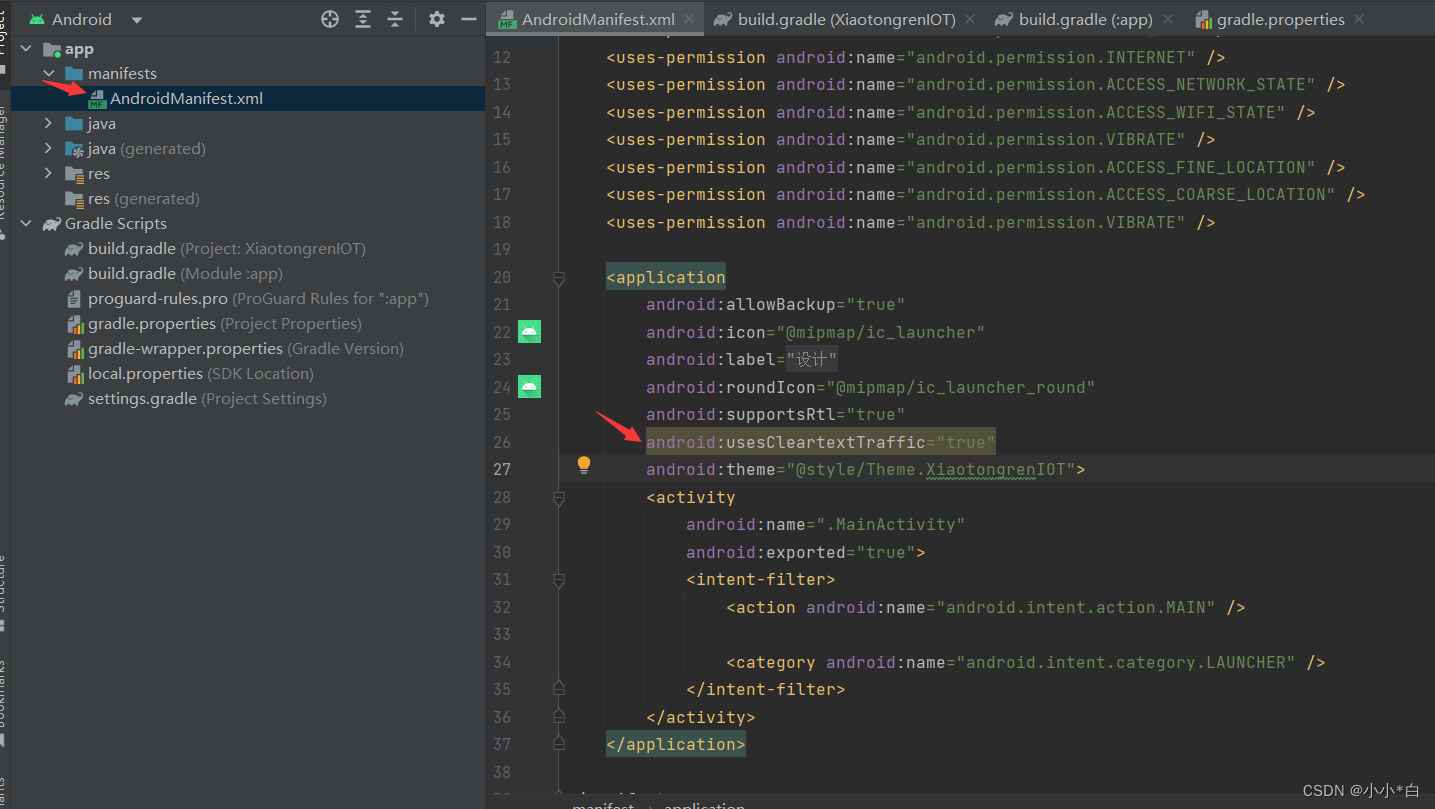Click the launcher icon gutter on line 22
Image resolution: width=1435 pixels, height=809 pixels.
tap(529, 332)
